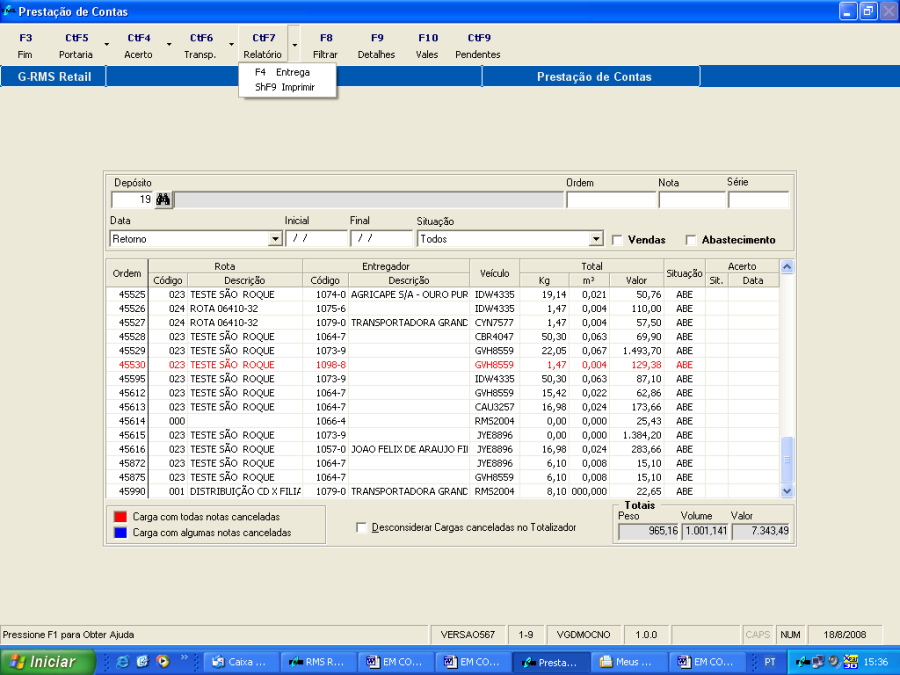Expand the CtF5 Portaria dropdown arrow
900x675 pixels.
[x=107, y=44]
